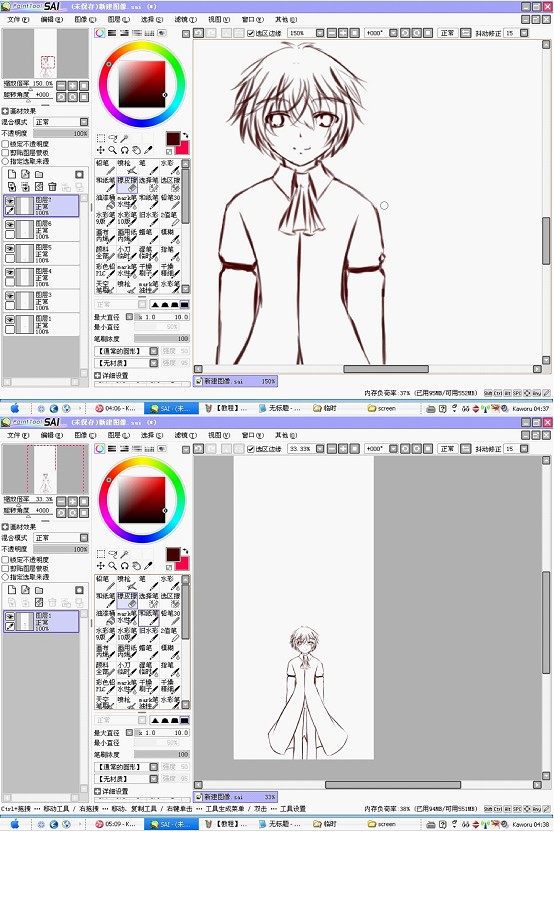Image resolution: width=554 pixels, height=915 pixels.
Task: Select the lasso tool in upper SAI window
Action: tap(113, 138)
